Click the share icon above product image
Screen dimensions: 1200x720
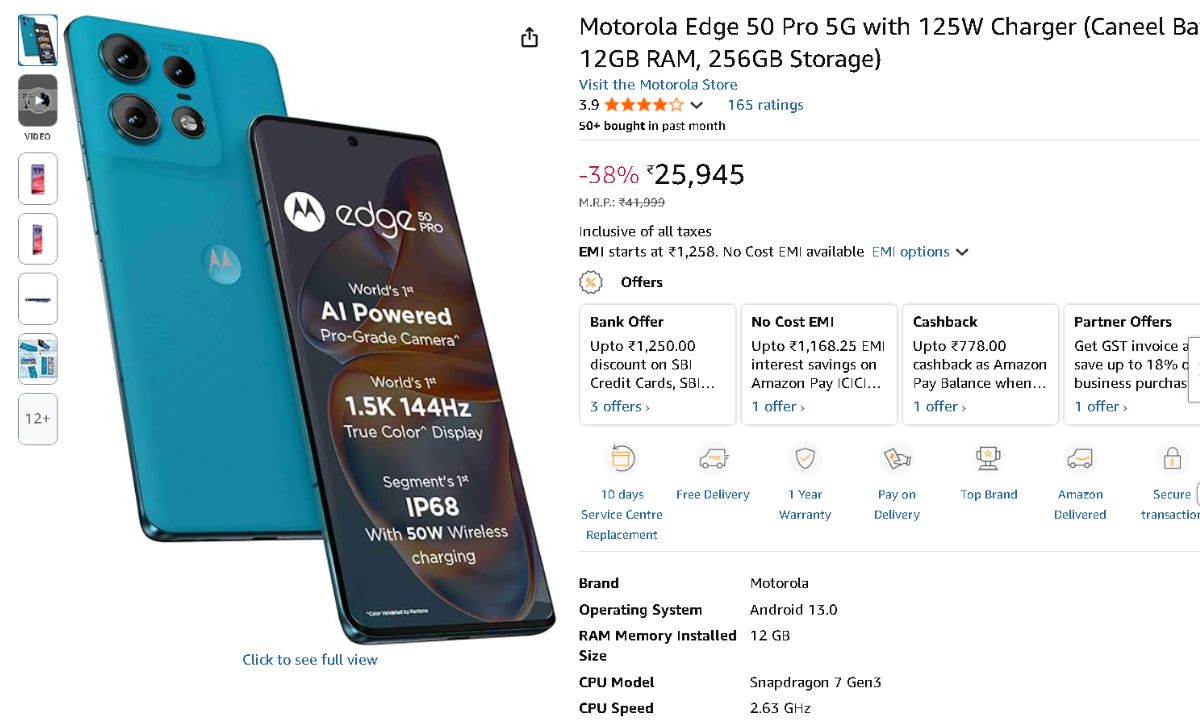(530, 38)
